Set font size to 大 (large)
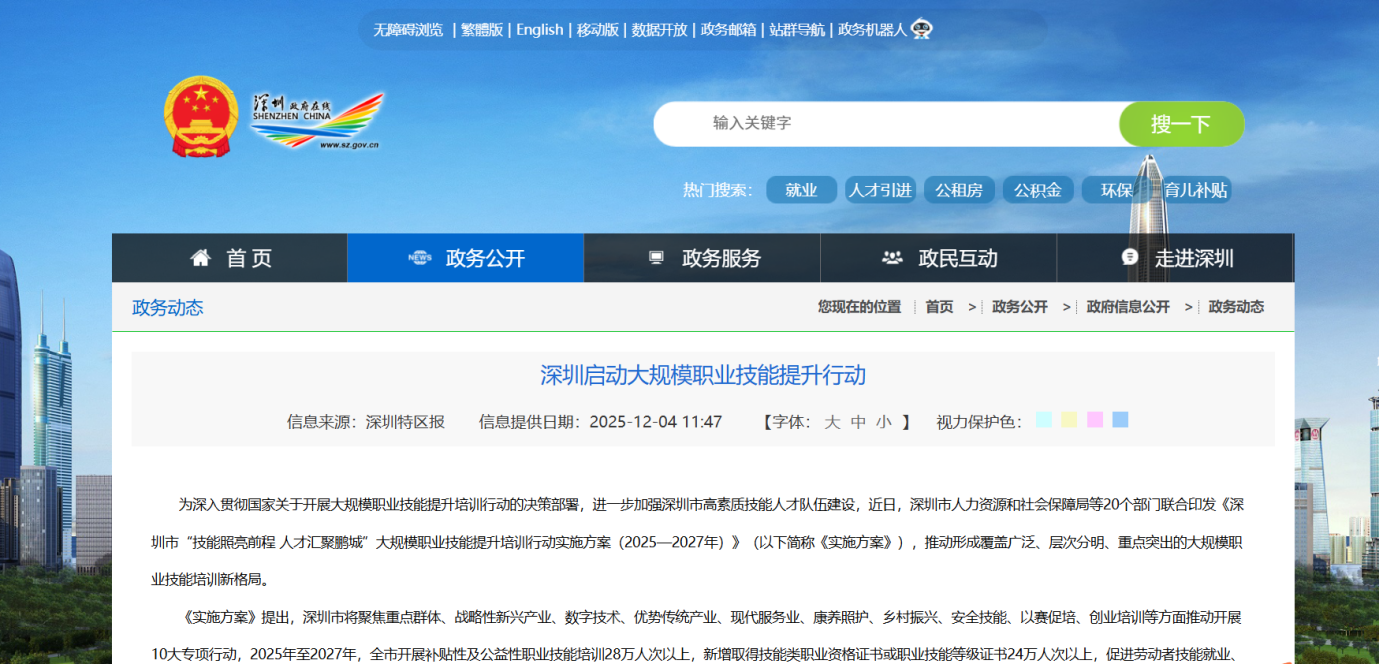The width and height of the screenshot is (1379, 664). 832,422
